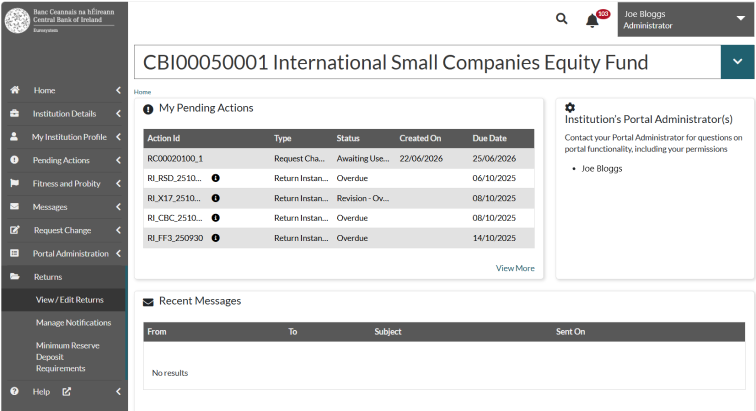
Task: Click the gear icon above Portal Administrator(s)
Action: click(x=570, y=107)
